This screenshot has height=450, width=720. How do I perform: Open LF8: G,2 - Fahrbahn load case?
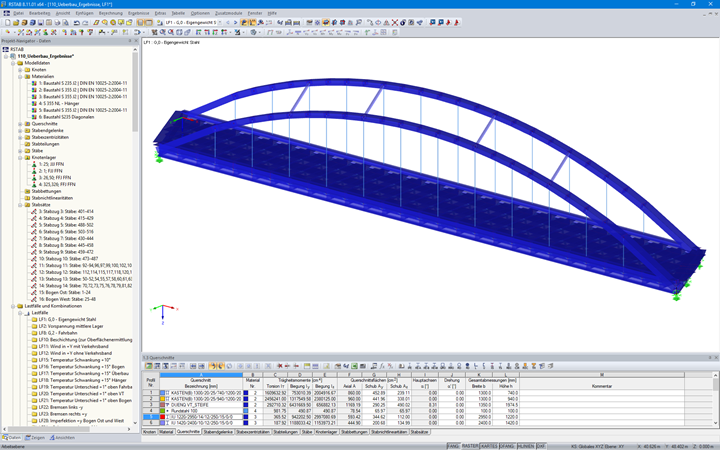tap(58, 333)
